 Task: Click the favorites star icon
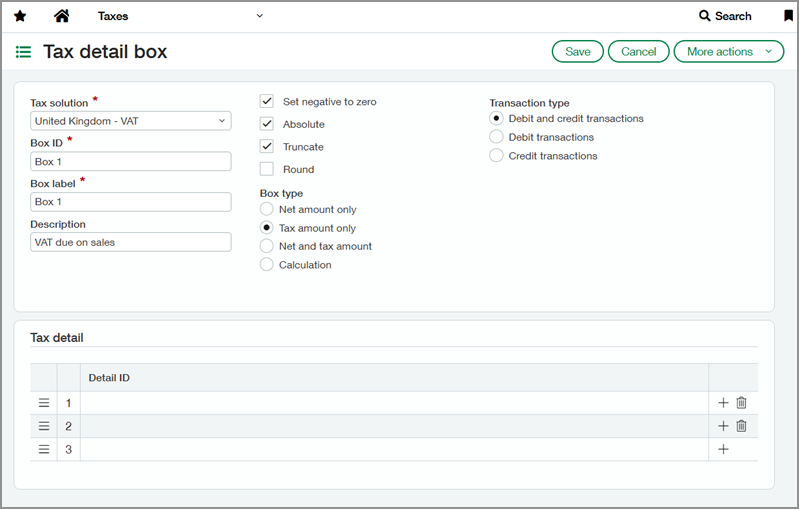20,16
